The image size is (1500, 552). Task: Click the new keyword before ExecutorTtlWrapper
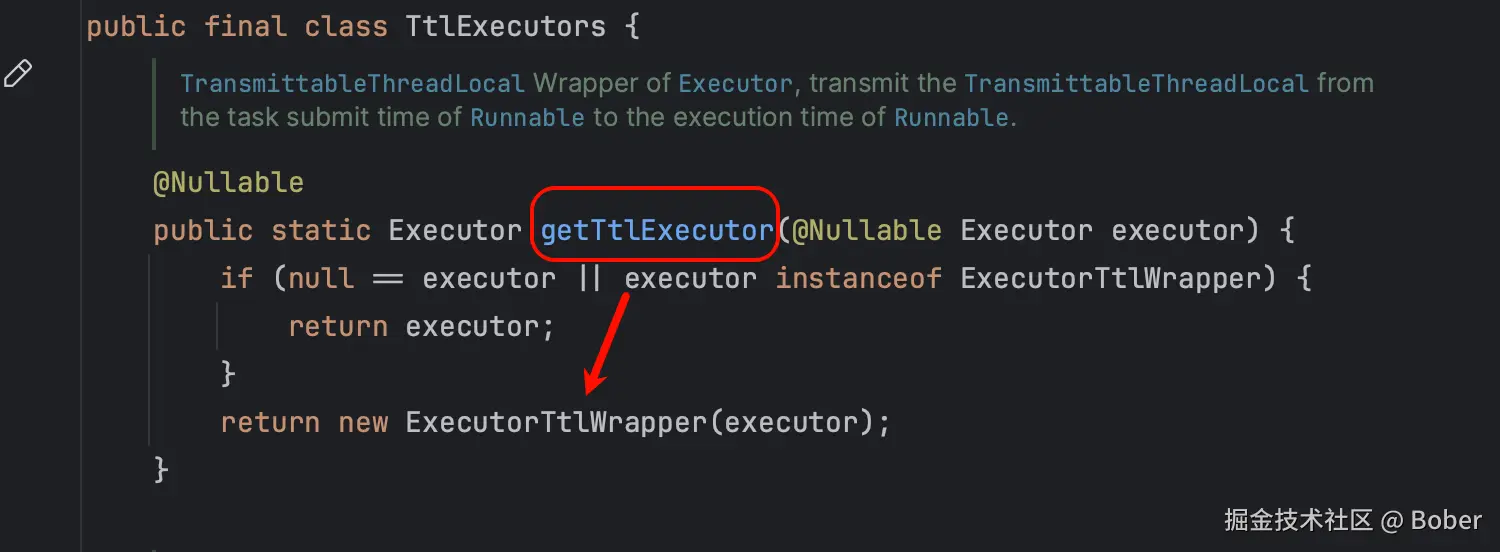(363, 422)
